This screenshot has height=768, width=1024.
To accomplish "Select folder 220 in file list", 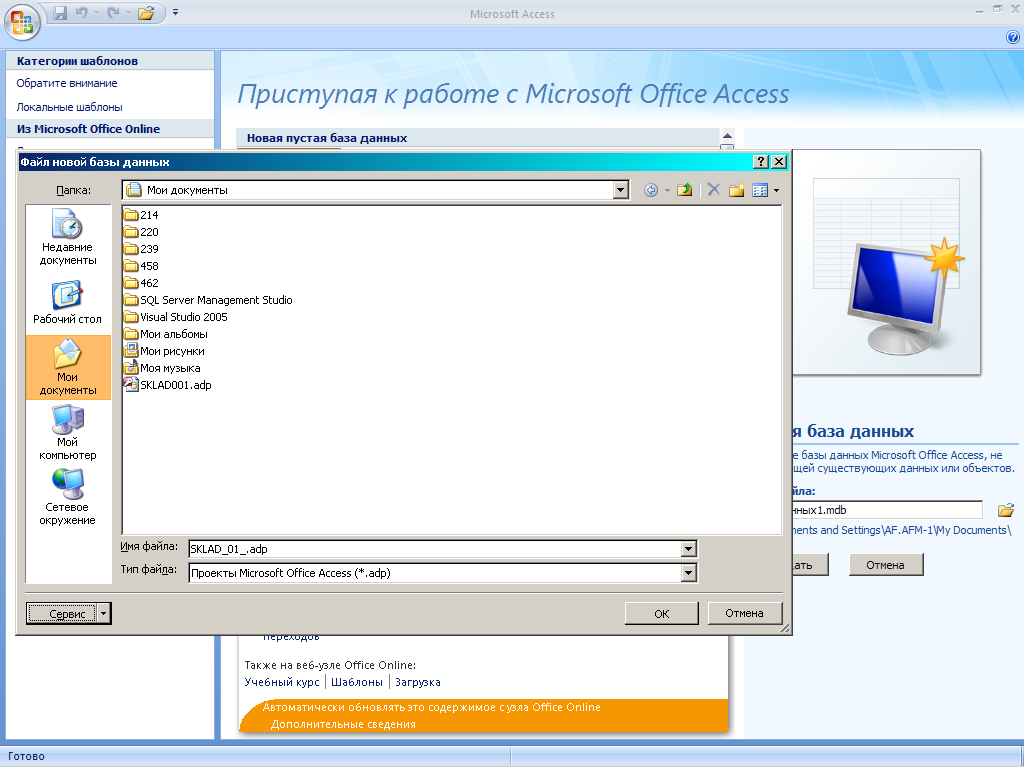I will [142, 232].
